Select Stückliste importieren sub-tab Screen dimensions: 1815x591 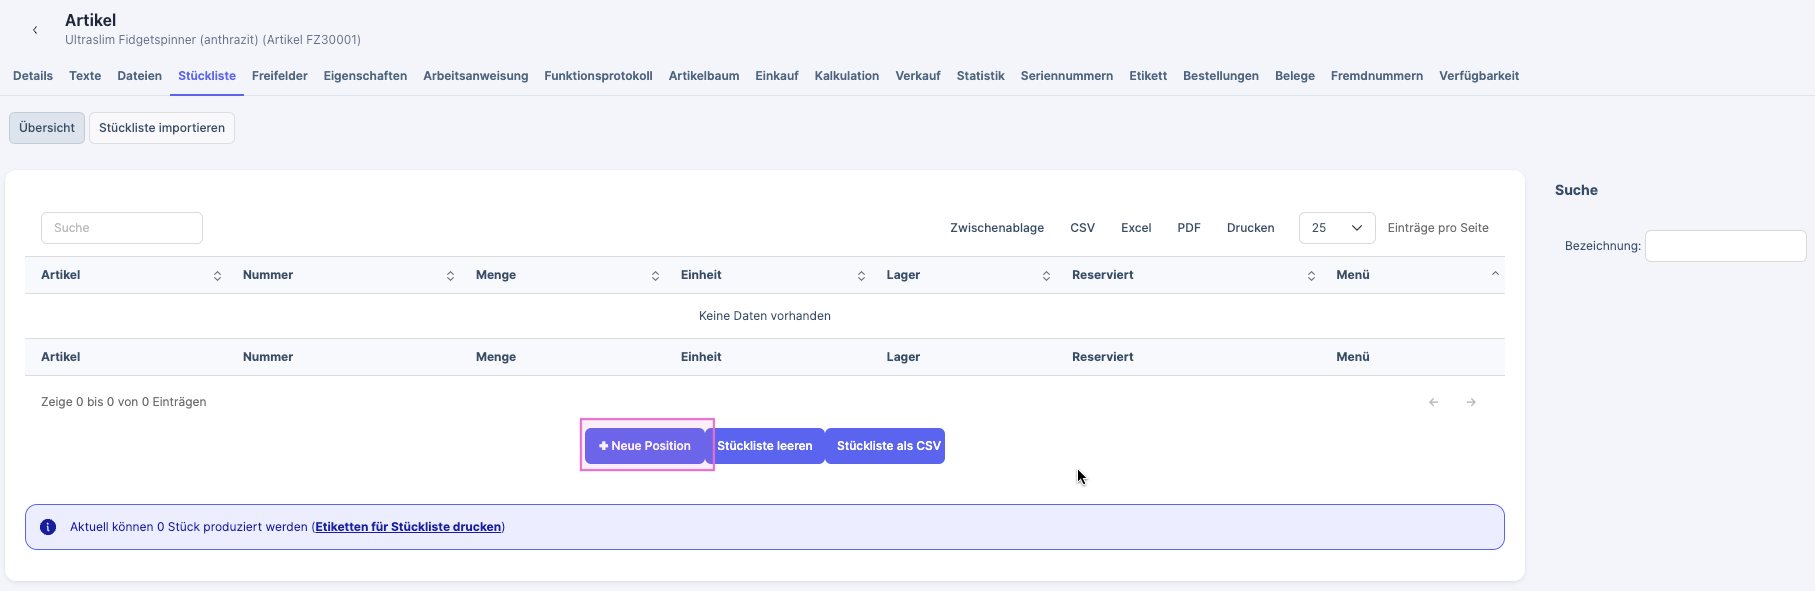(x=162, y=128)
